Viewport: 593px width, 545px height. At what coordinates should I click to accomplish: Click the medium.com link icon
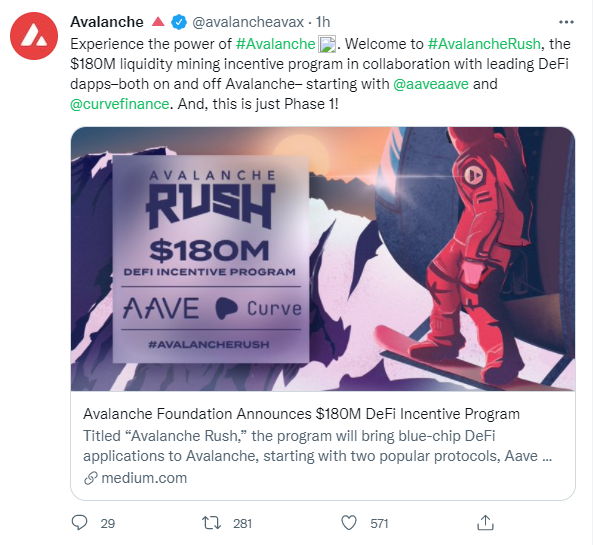[x=91, y=478]
